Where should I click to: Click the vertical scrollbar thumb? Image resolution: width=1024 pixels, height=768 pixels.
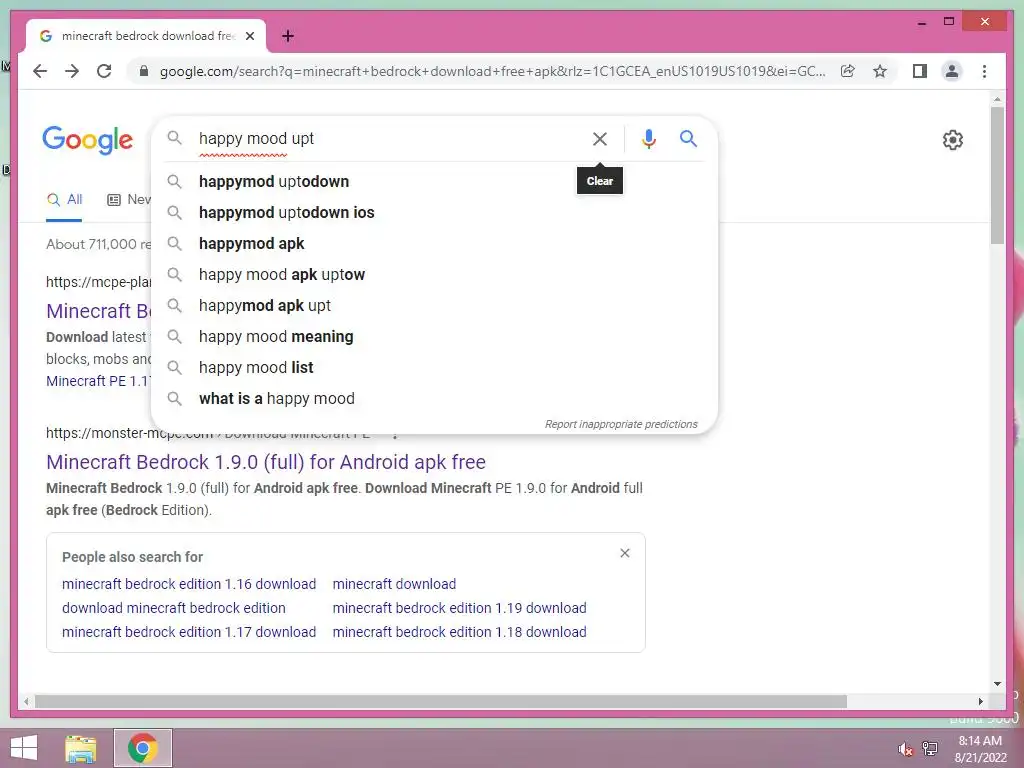coord(997,175)
